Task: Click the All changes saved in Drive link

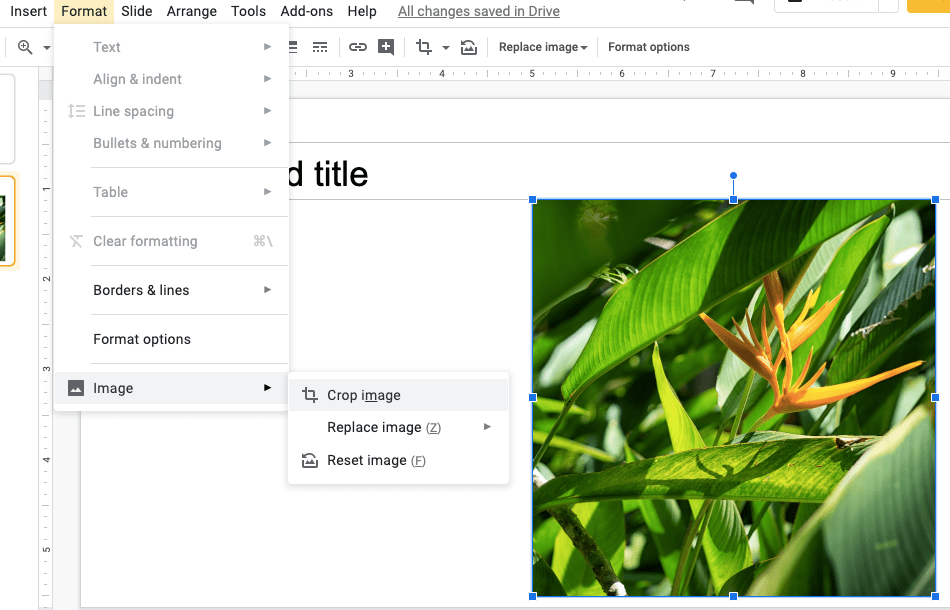Action: [x=479, y=11]
